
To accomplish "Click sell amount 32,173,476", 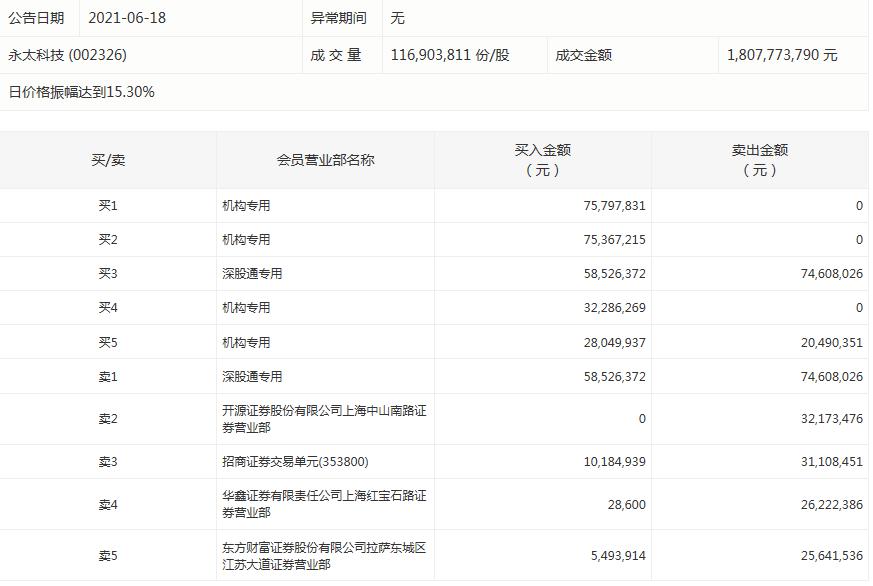I will click(x=831, y=419).
